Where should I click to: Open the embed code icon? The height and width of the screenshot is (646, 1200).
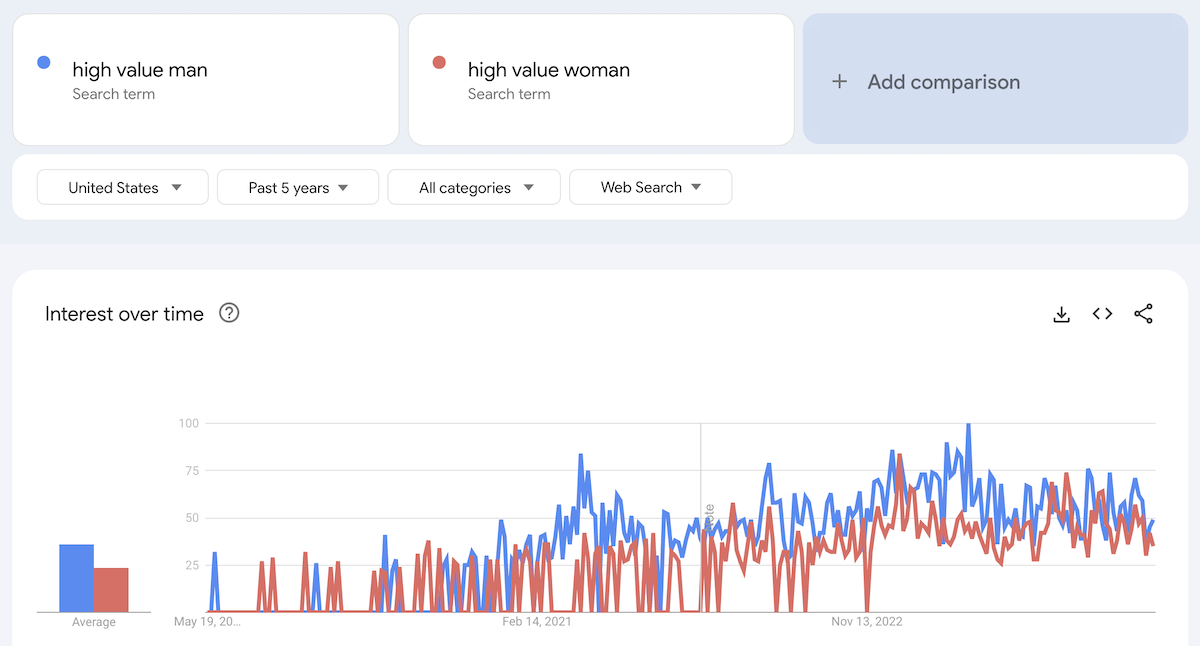click(1102, 314)
